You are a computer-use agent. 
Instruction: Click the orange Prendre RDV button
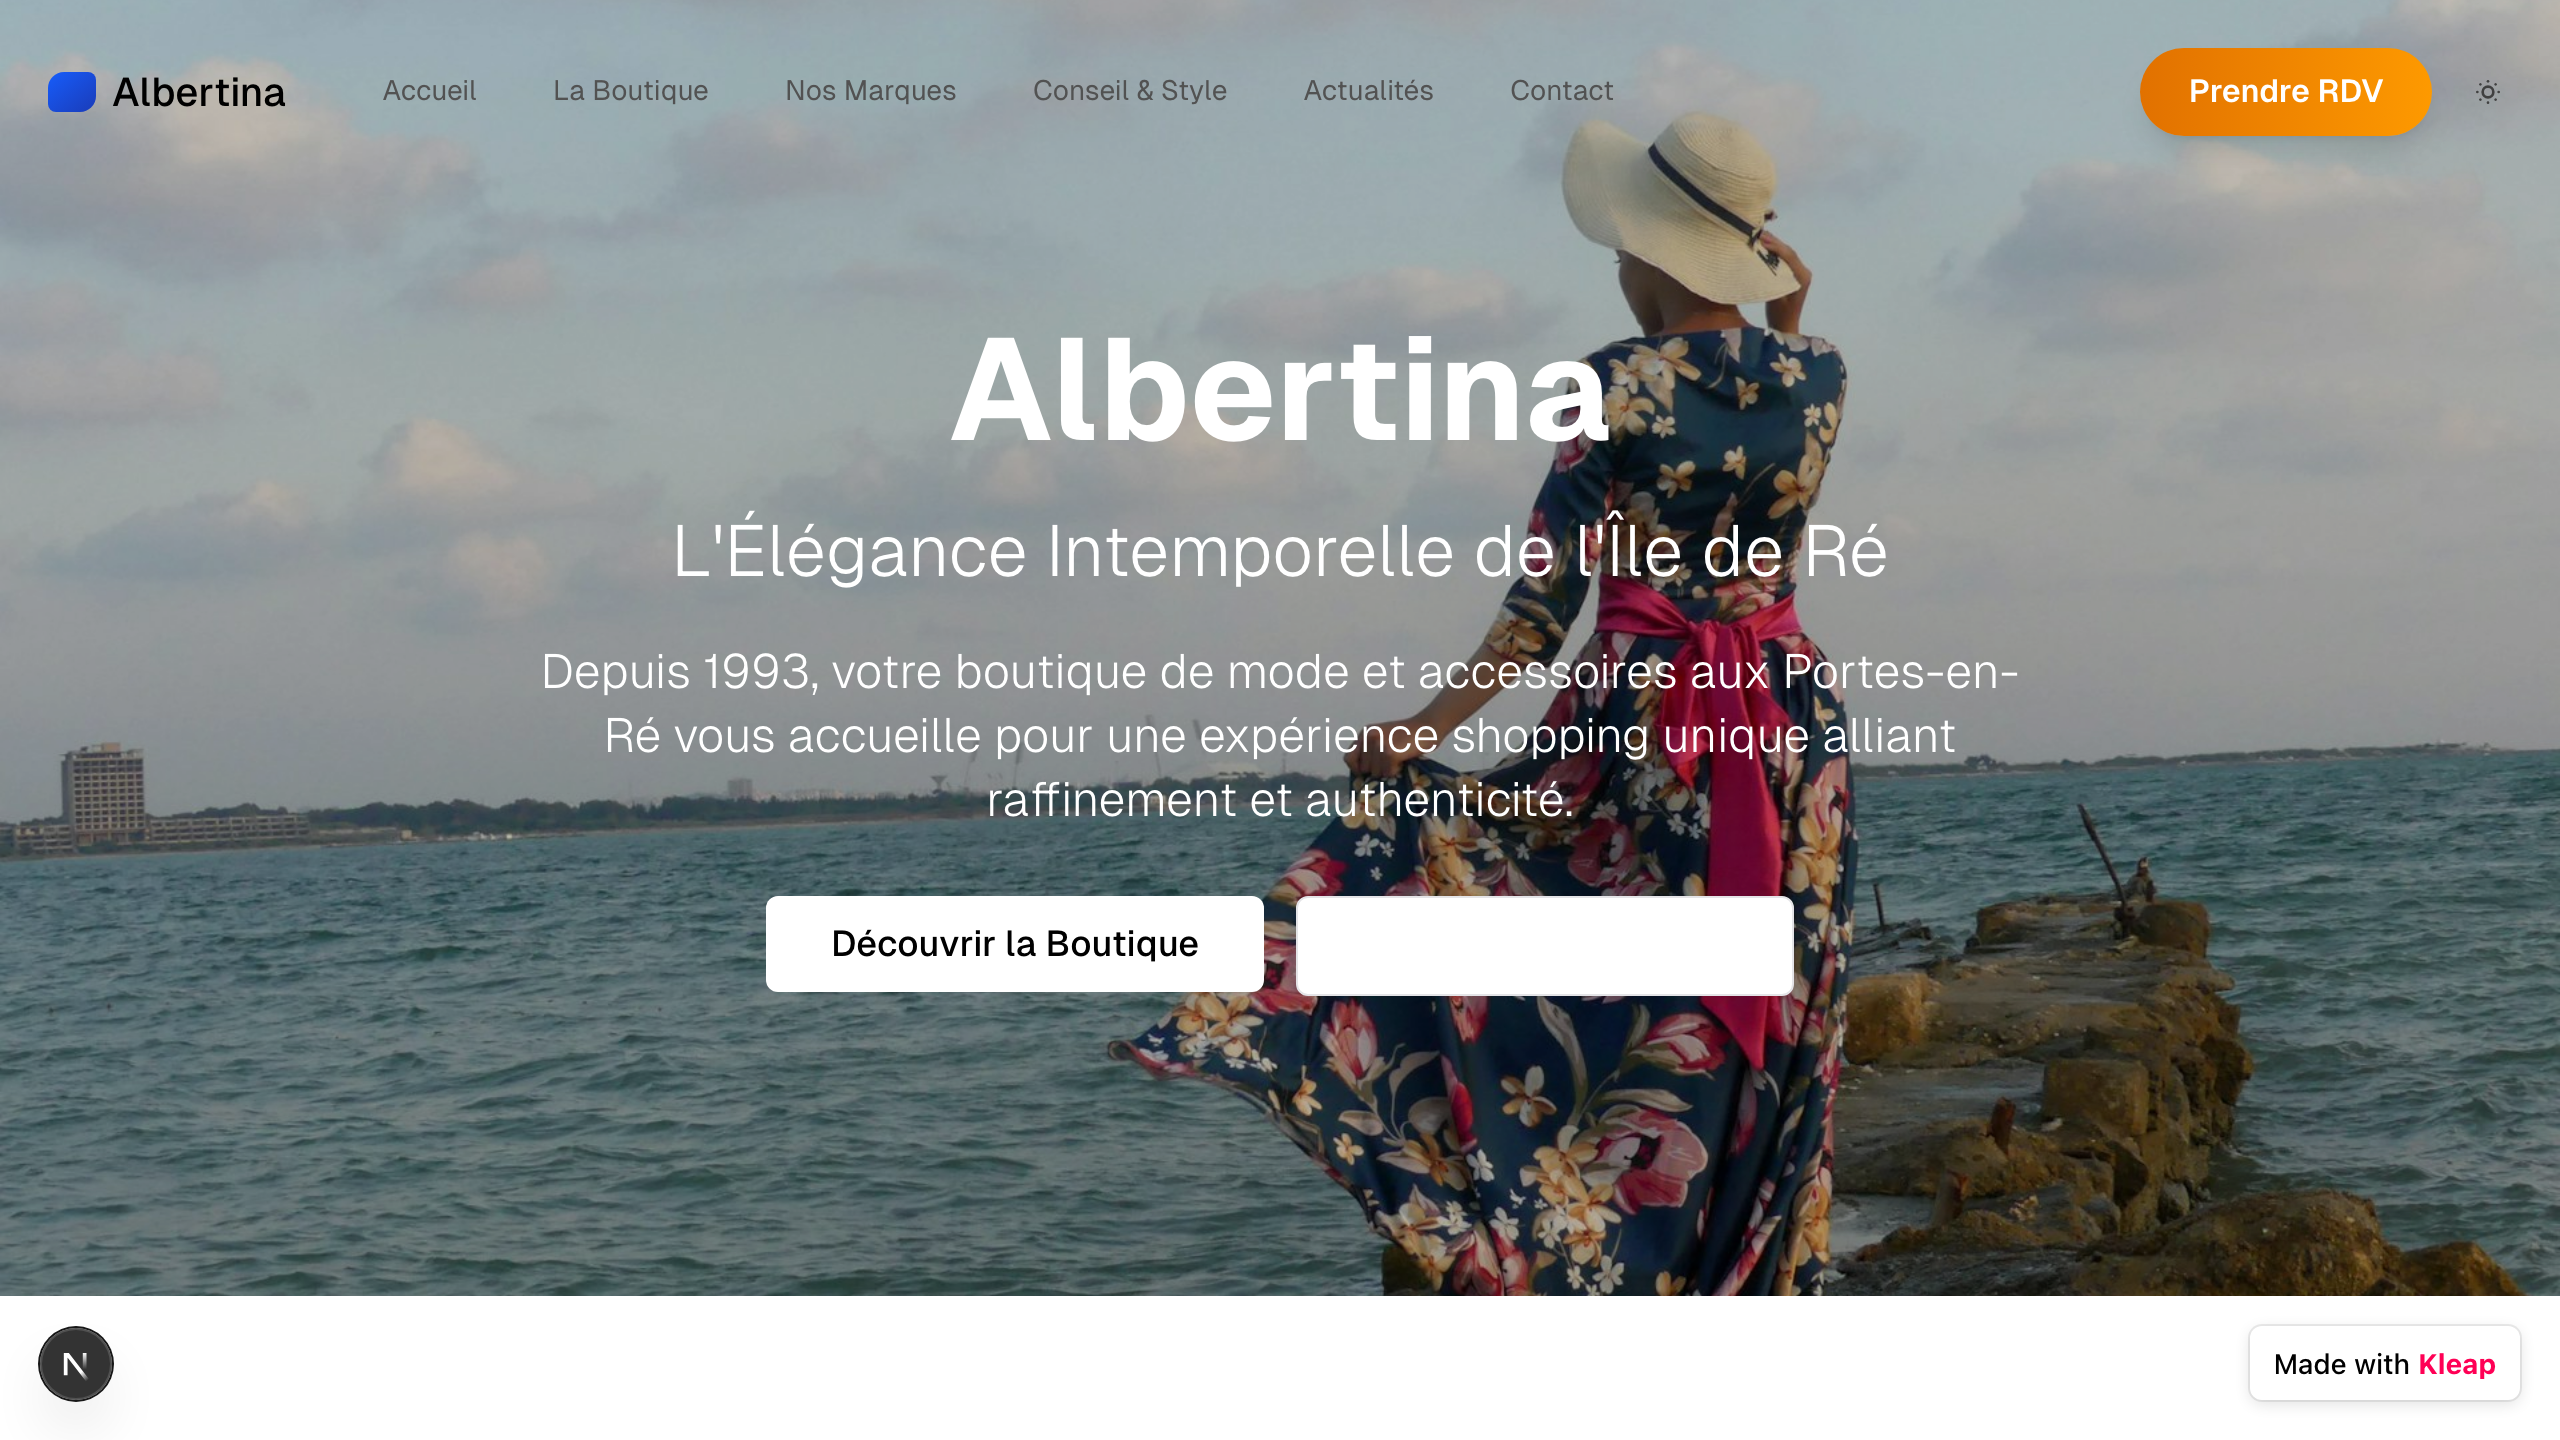coord(2285,92)
